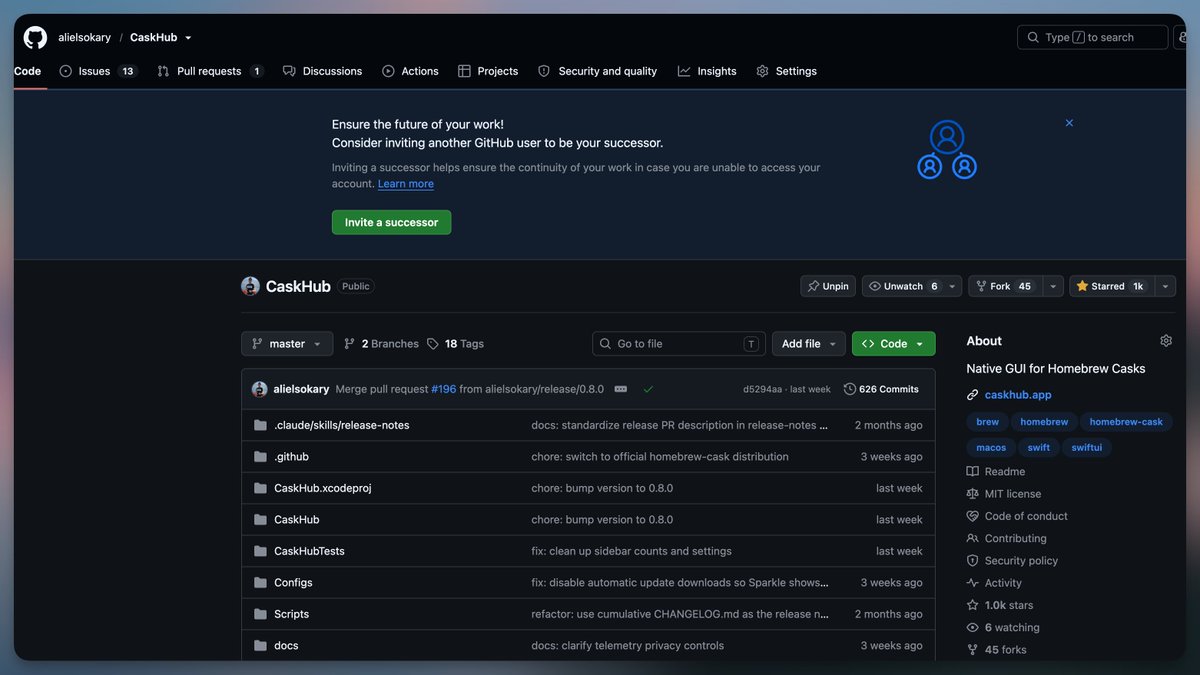The width and height of the screenshot is (1200, 675).
Task: Visit the caskhub.app website link
Action: [x=1018, y=395]
